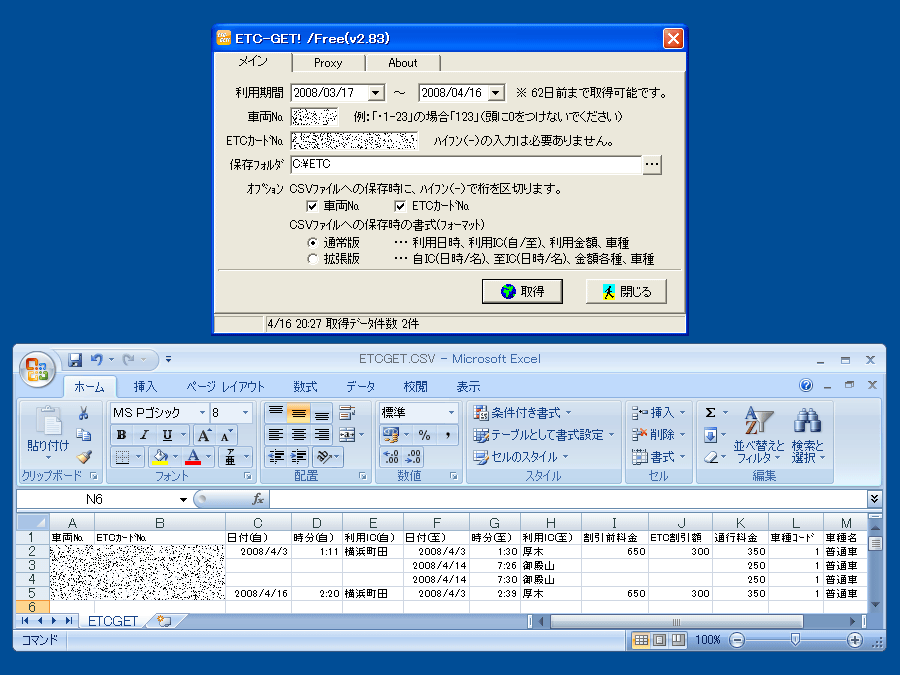
Task: Apply the yellow fill color bucket
Action: (x=160, y=457)
